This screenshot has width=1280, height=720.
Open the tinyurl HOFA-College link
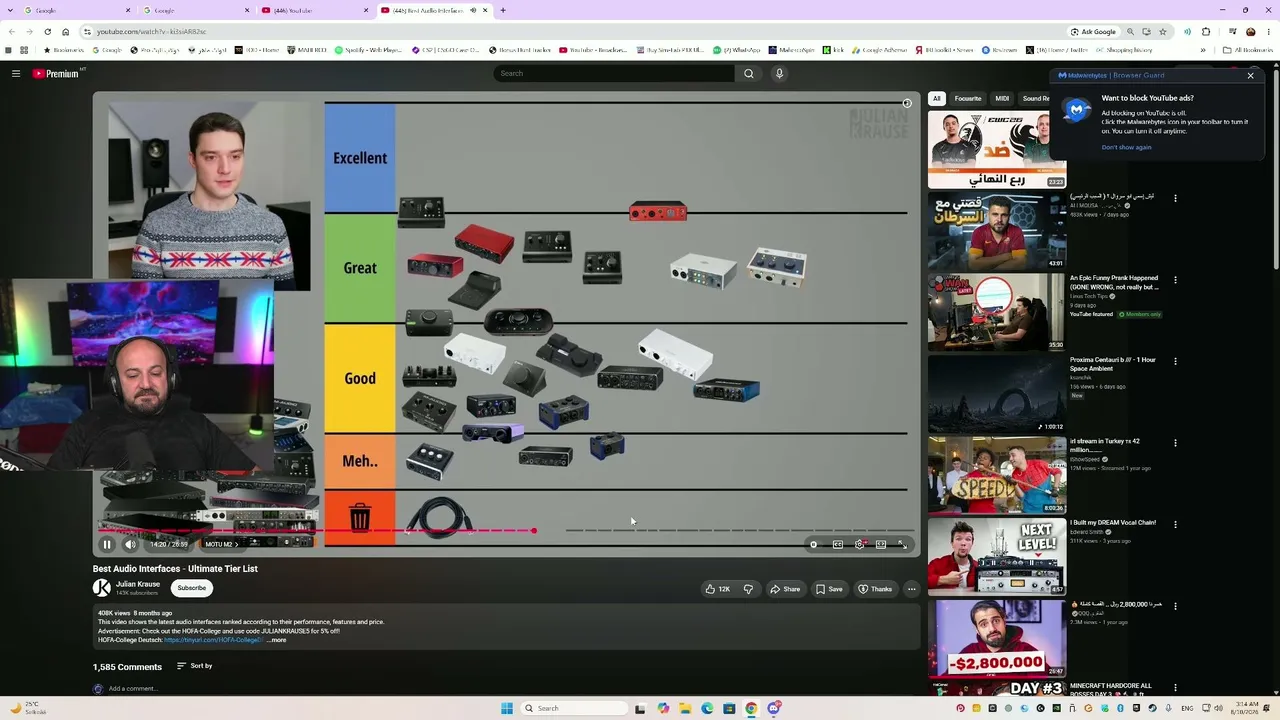[x=213, y=640]
